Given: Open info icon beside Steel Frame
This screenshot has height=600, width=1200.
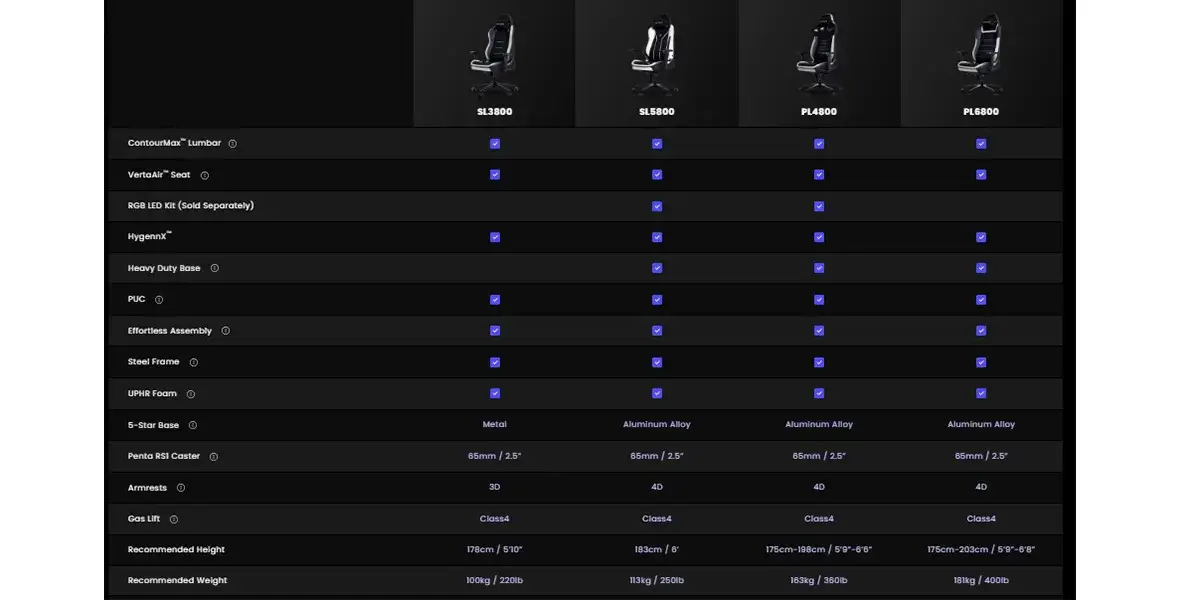Looking at the screenshot, I should tap(194, 362).
